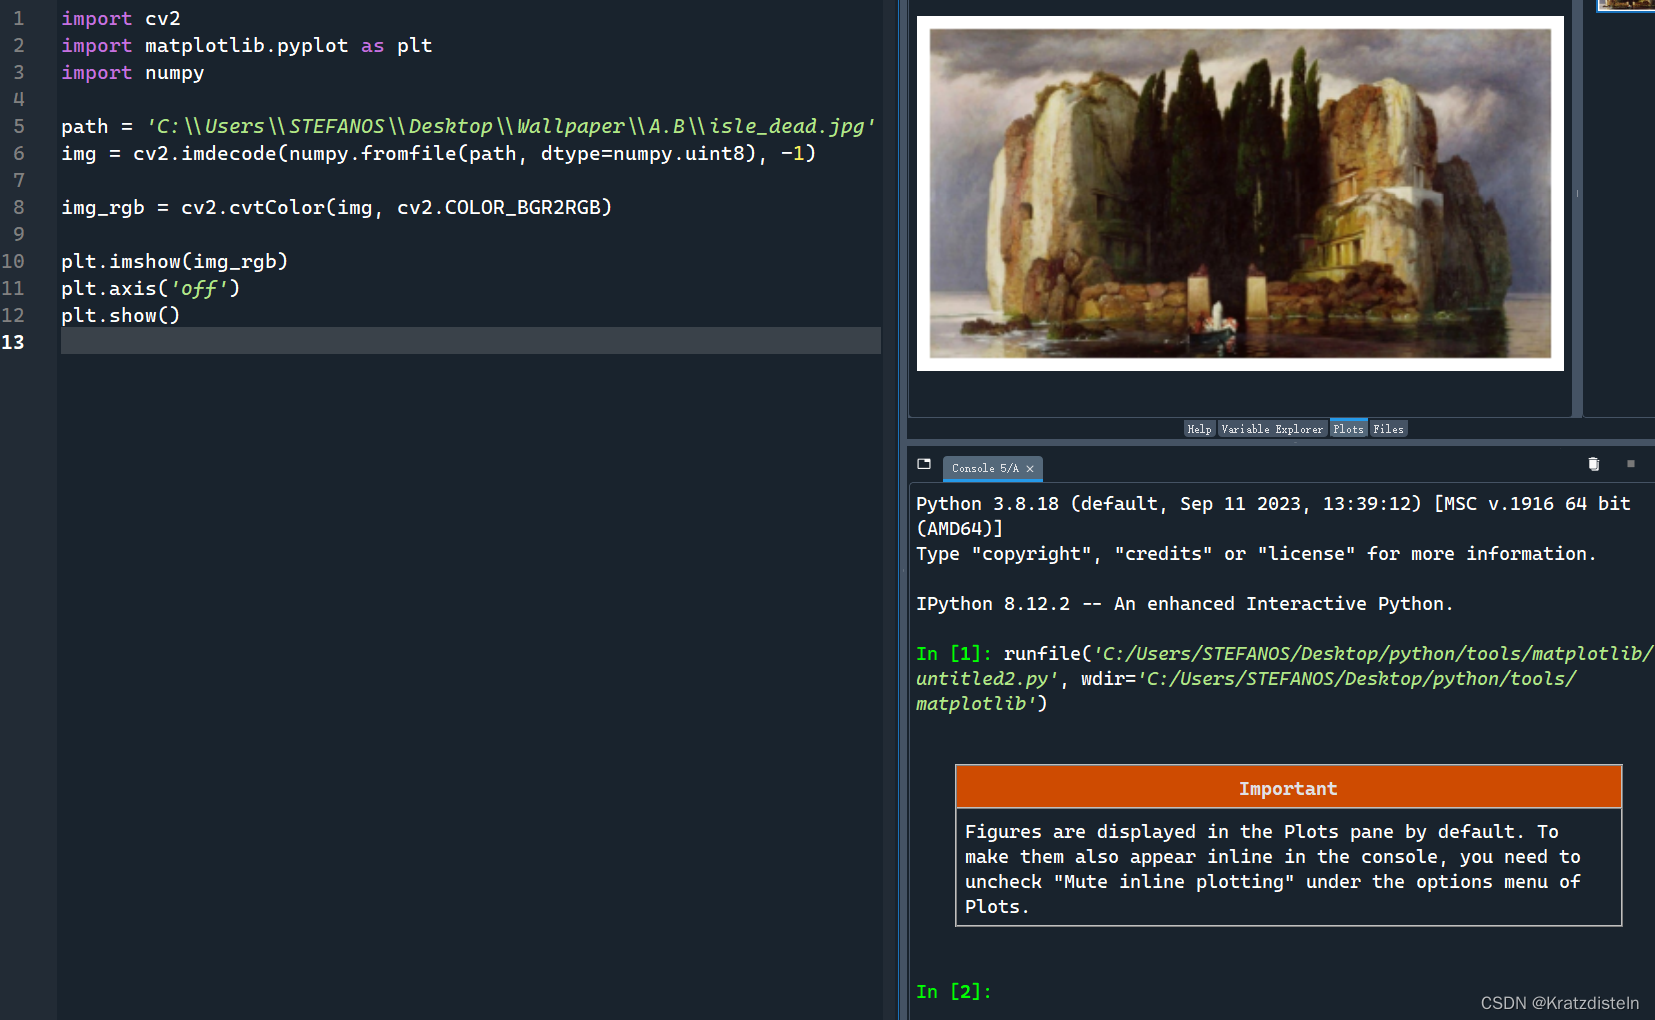Click the 'plt.imshow(img_rgb)' line

(x=174, y=262)
